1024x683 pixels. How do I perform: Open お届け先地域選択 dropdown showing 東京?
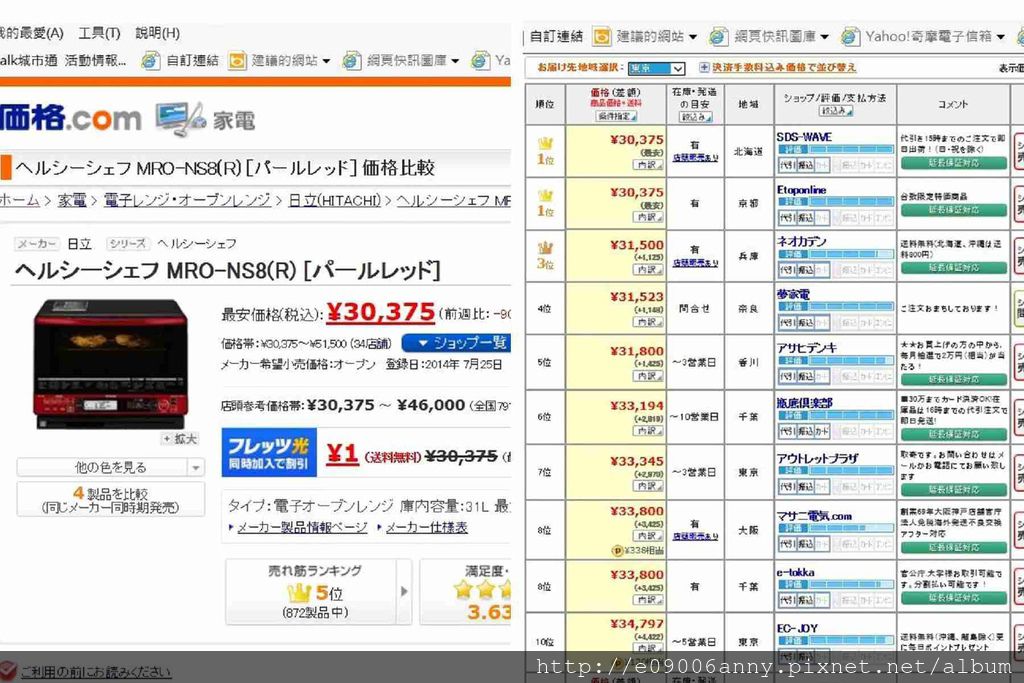coord(656,68)
